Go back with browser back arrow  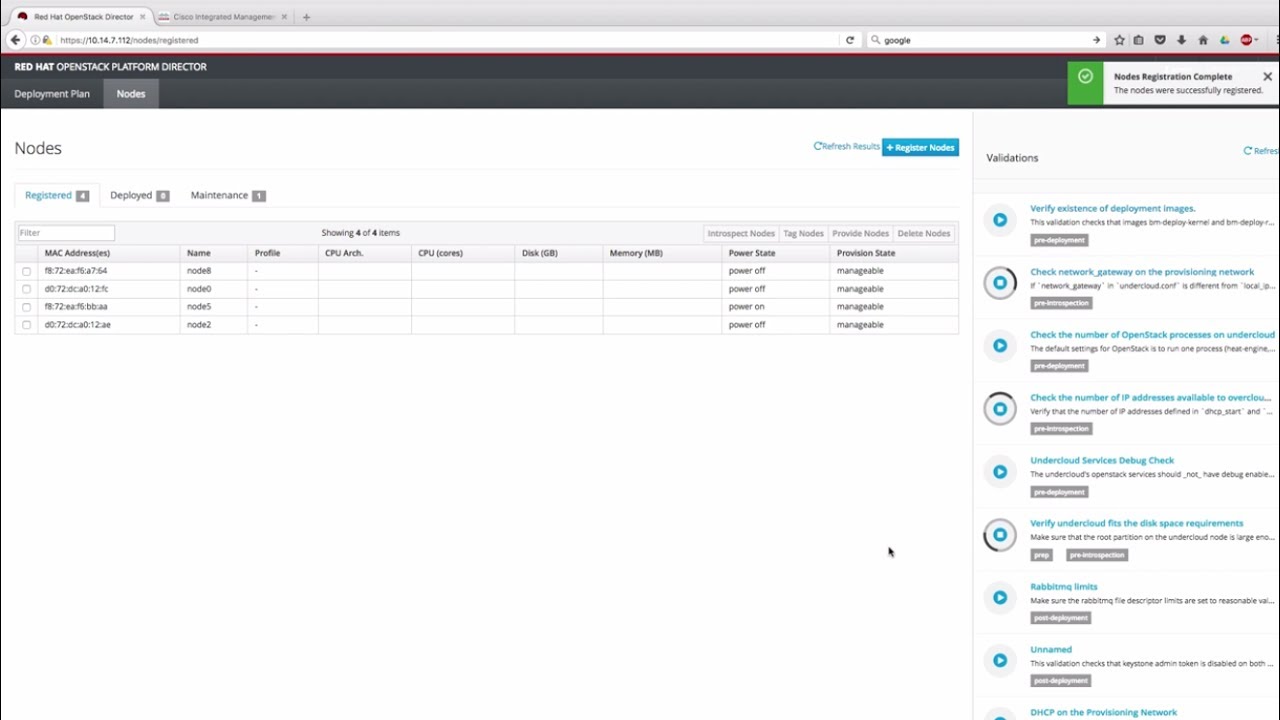pyautogui.click(x=15, y=40)
